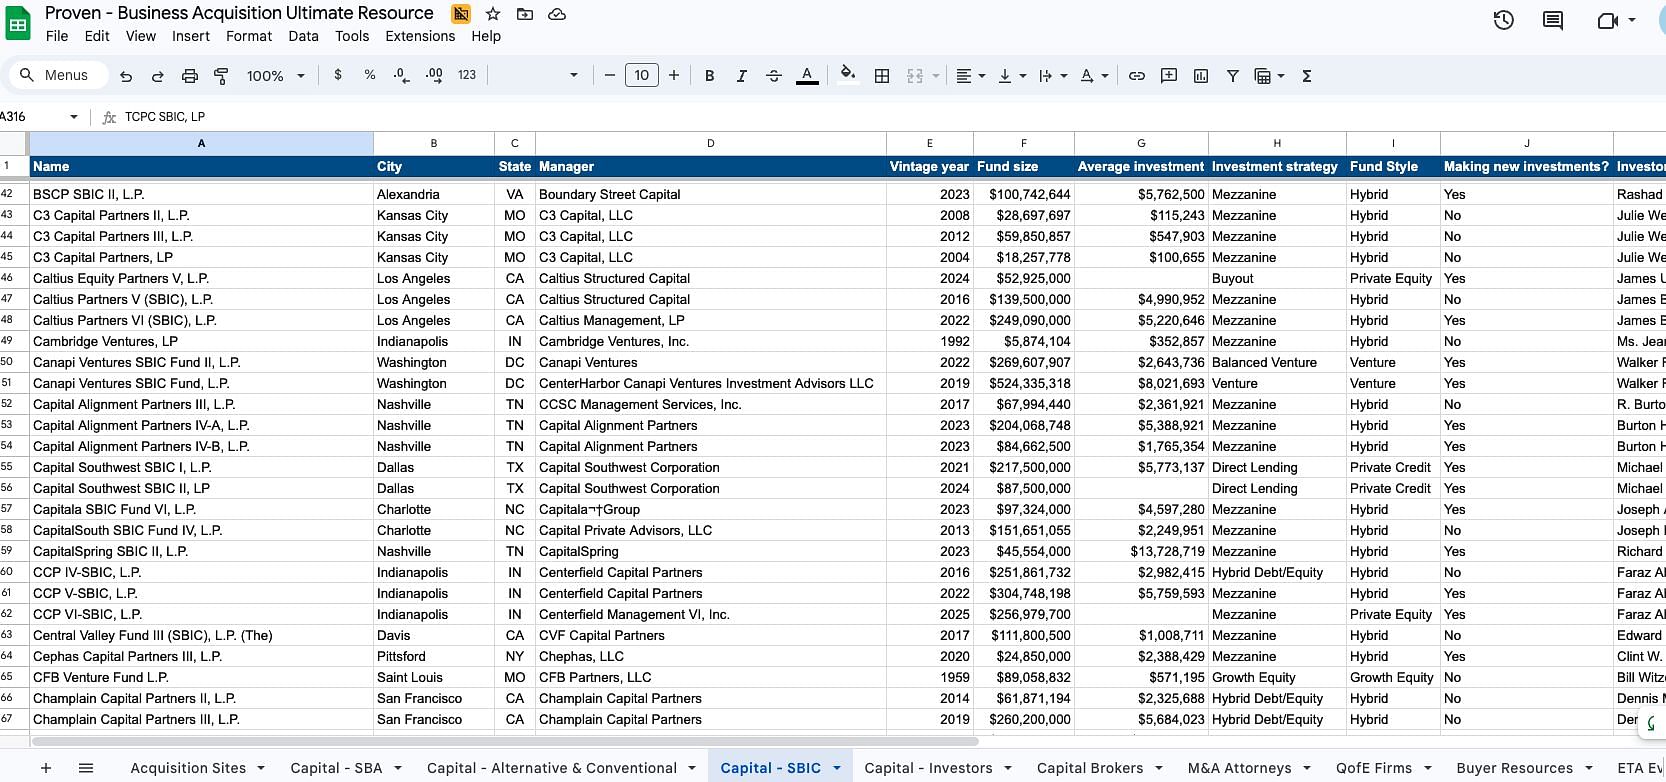Image resolution: width=1666 pixels, height=782 pixels.
Task: Increase decimal places icon
Action: point(434,75)
